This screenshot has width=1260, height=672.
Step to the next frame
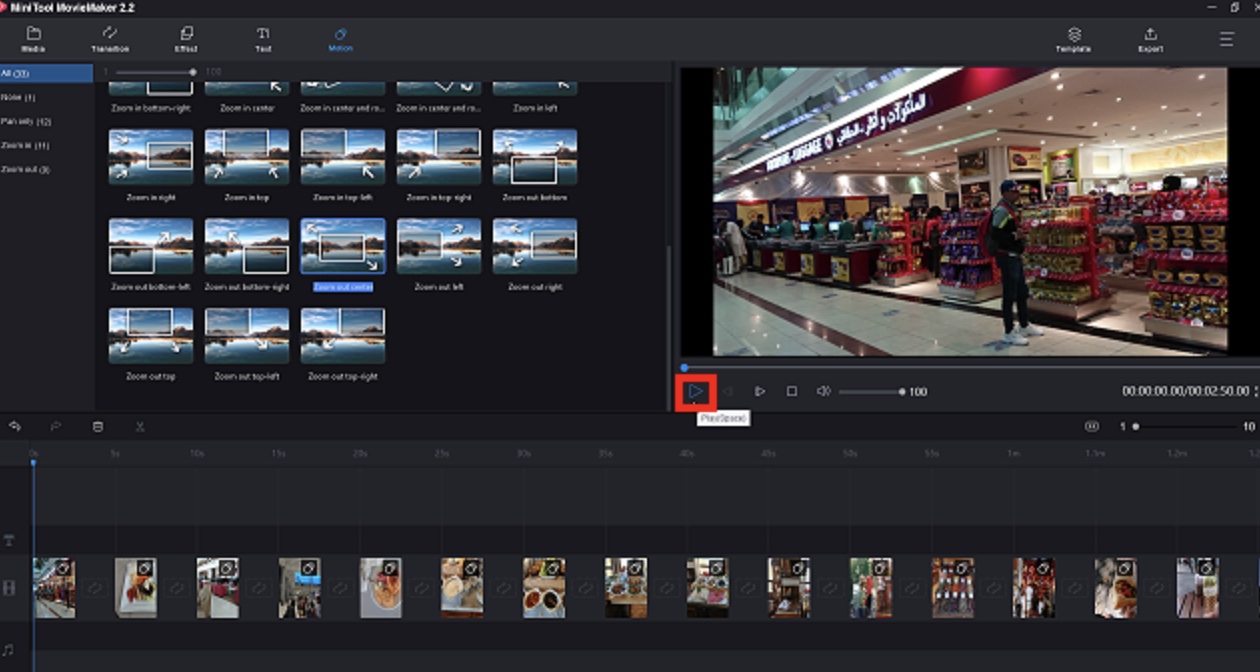pos(760,391)
